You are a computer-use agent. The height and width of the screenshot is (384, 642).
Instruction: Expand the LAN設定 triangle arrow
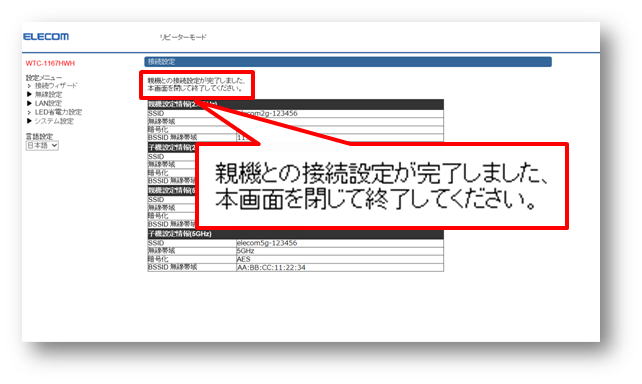29,103
